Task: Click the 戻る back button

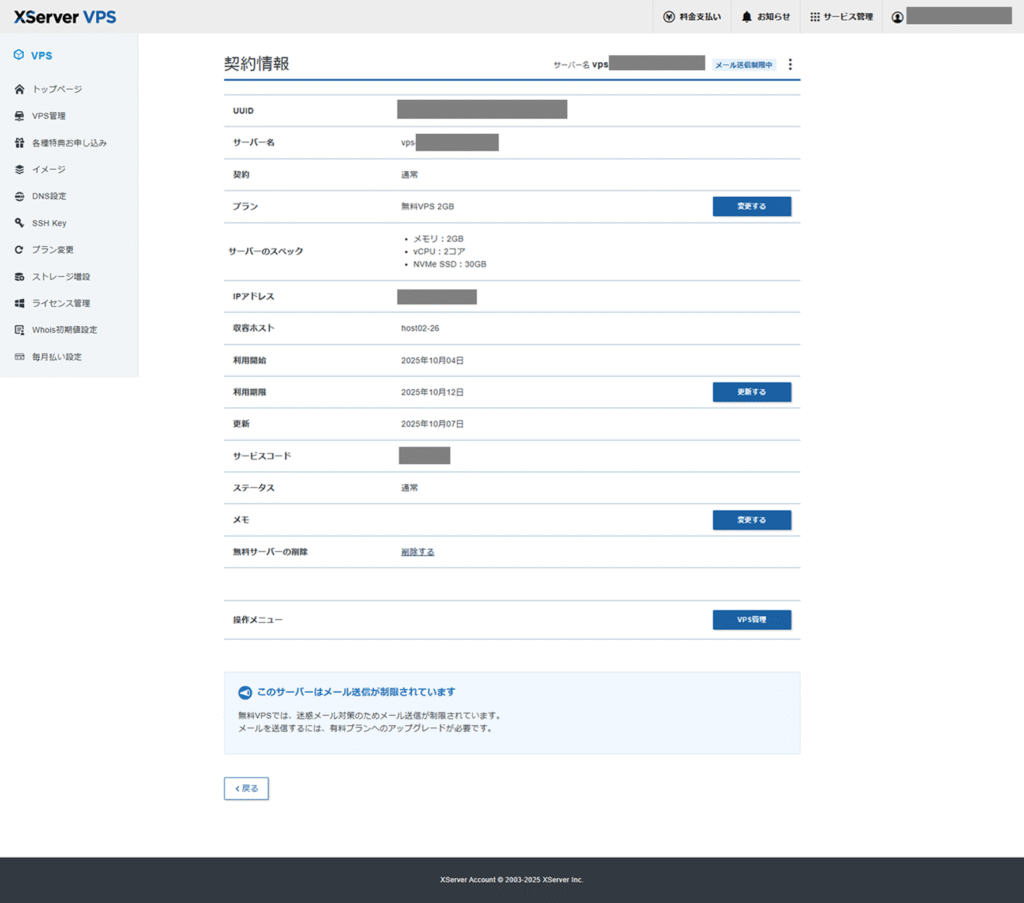Action: pos(246,788)
